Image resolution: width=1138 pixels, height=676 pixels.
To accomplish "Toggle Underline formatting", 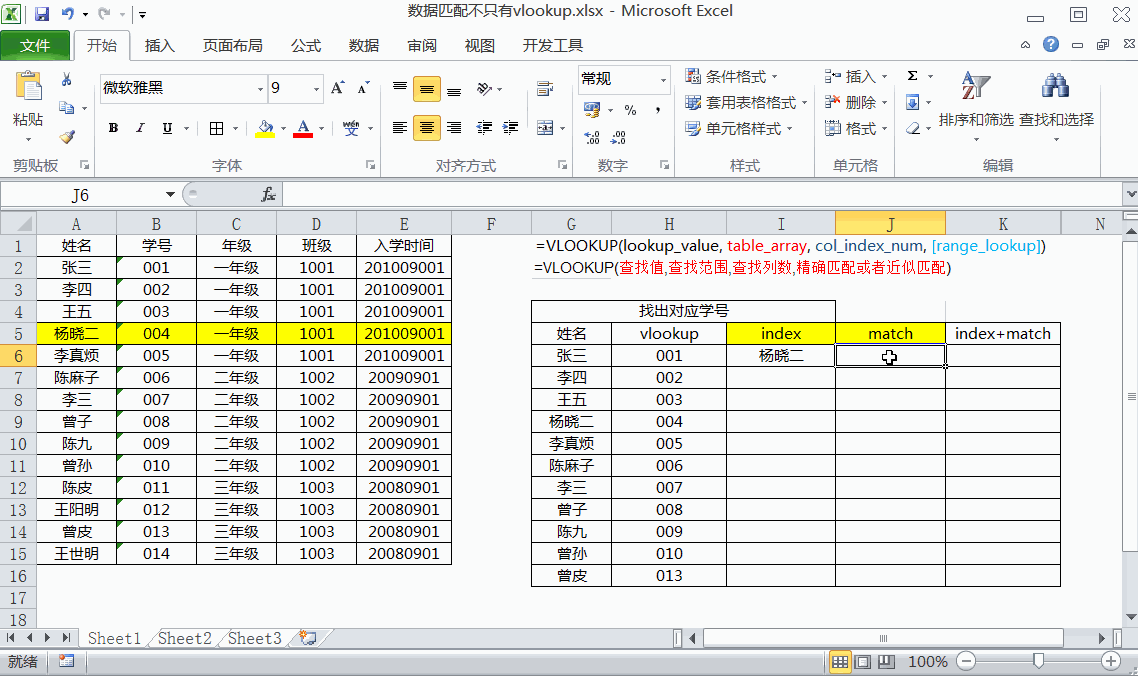I will tap(168, 128).
